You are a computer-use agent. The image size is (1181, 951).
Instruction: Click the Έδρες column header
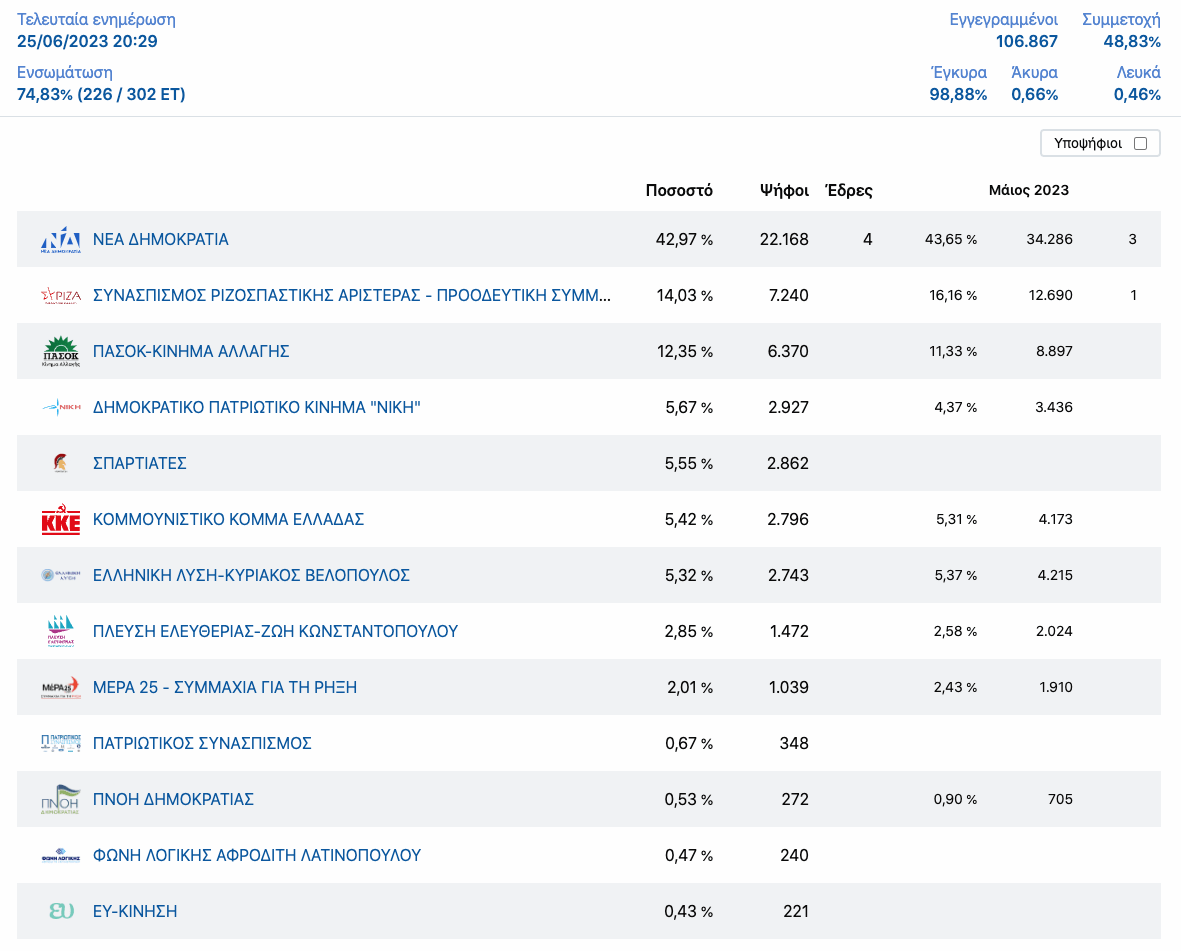tap(849, 191)
